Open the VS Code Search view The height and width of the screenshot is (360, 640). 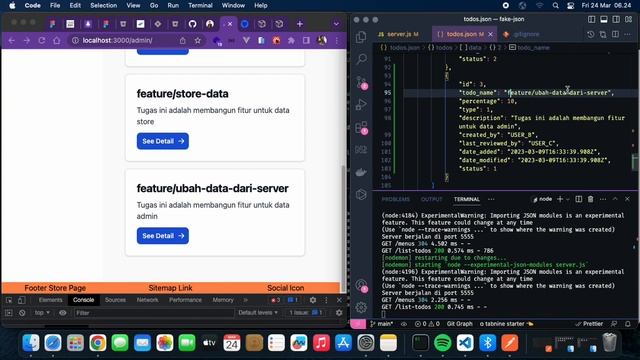pos(361,60)
